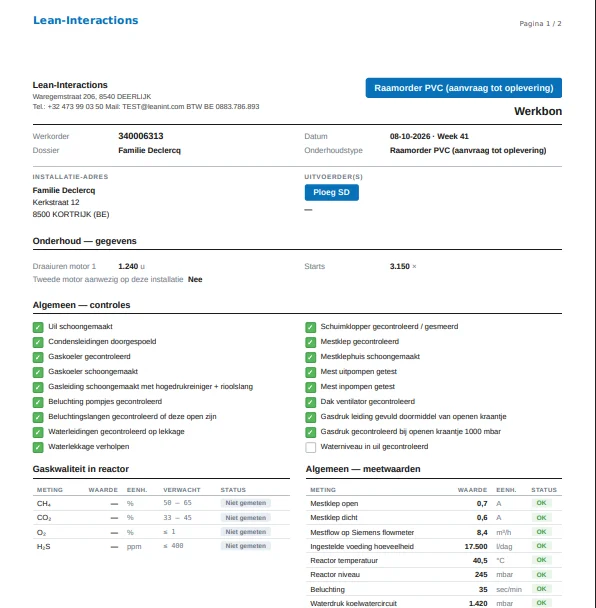Click the OK status for 'Mestklep dicht'
Image resolution: width=596 pixels, height=608 pixels.
tap(541, 518)
